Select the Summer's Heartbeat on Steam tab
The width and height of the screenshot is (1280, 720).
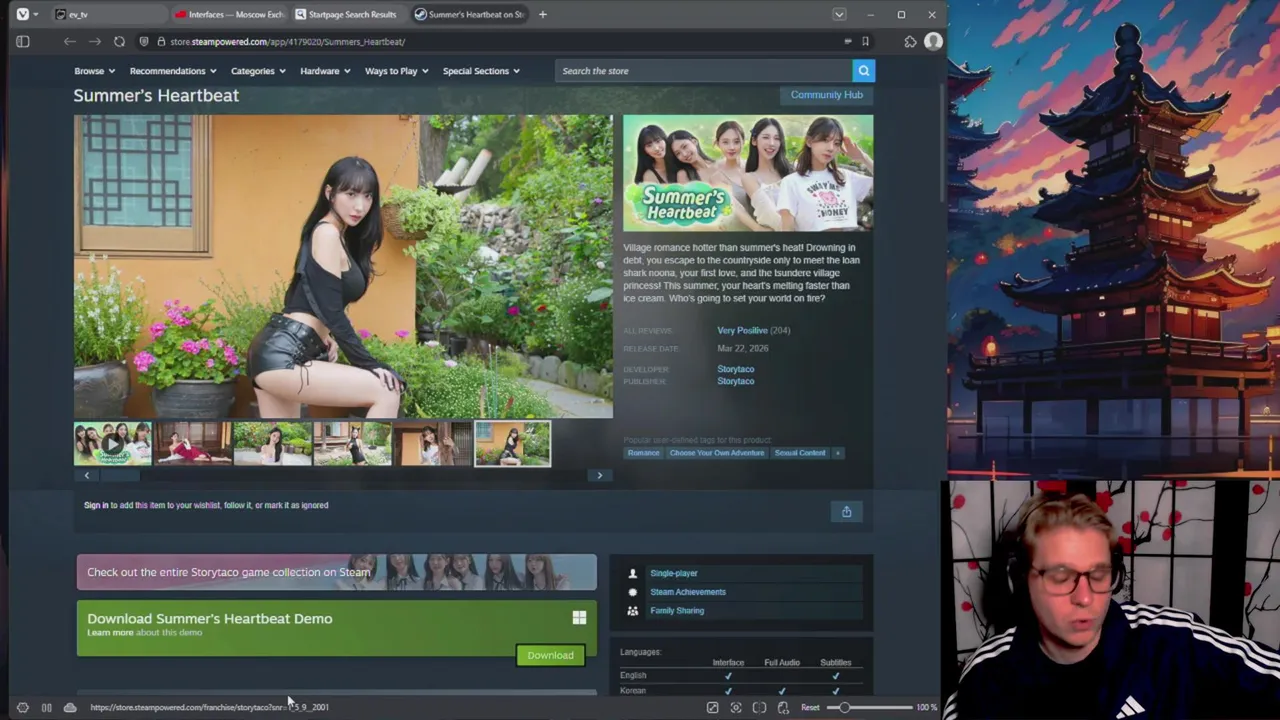pos(468,14)
